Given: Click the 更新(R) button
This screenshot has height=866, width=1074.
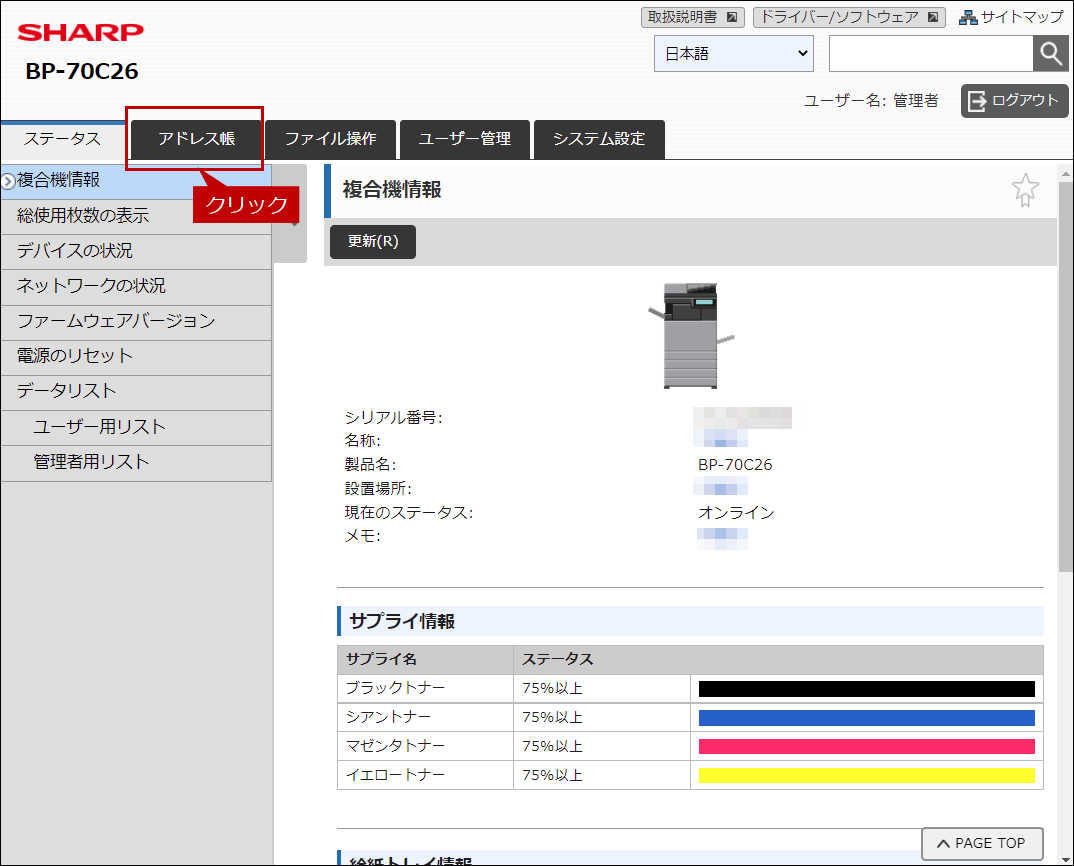Looking at the screenshot, I should point(373,242).
